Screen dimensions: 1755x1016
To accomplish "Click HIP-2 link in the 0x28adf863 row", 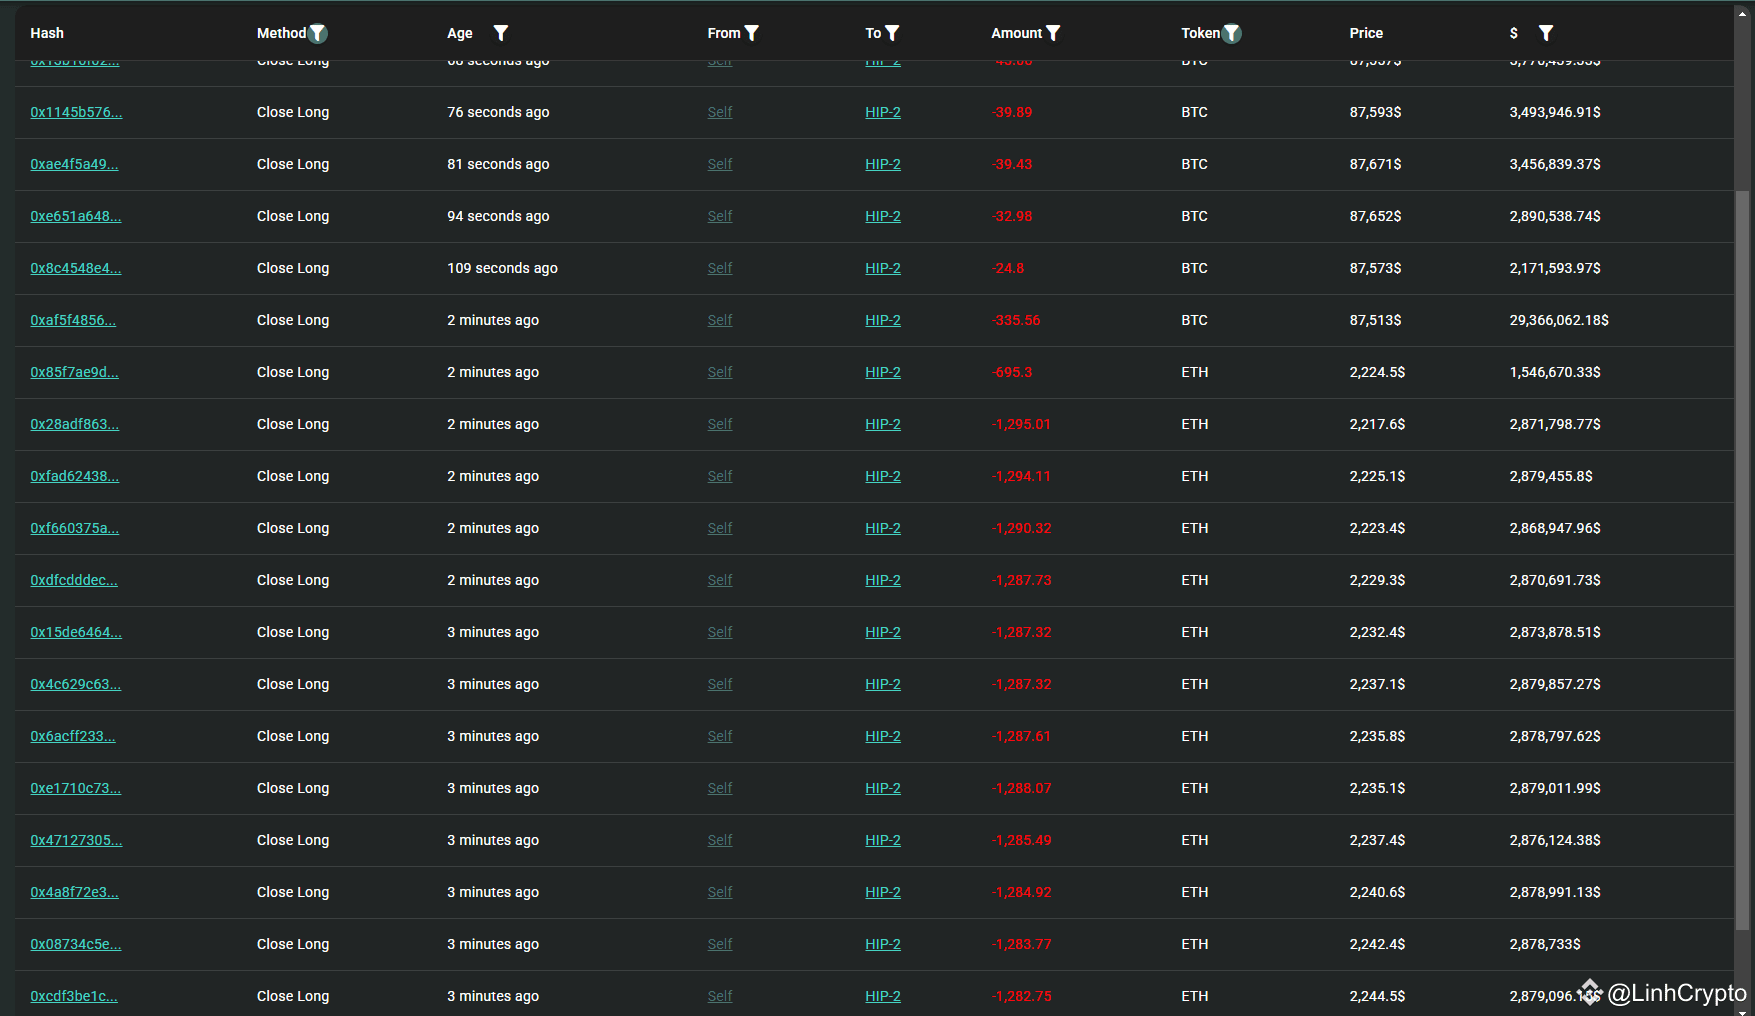I will point(883,424).
